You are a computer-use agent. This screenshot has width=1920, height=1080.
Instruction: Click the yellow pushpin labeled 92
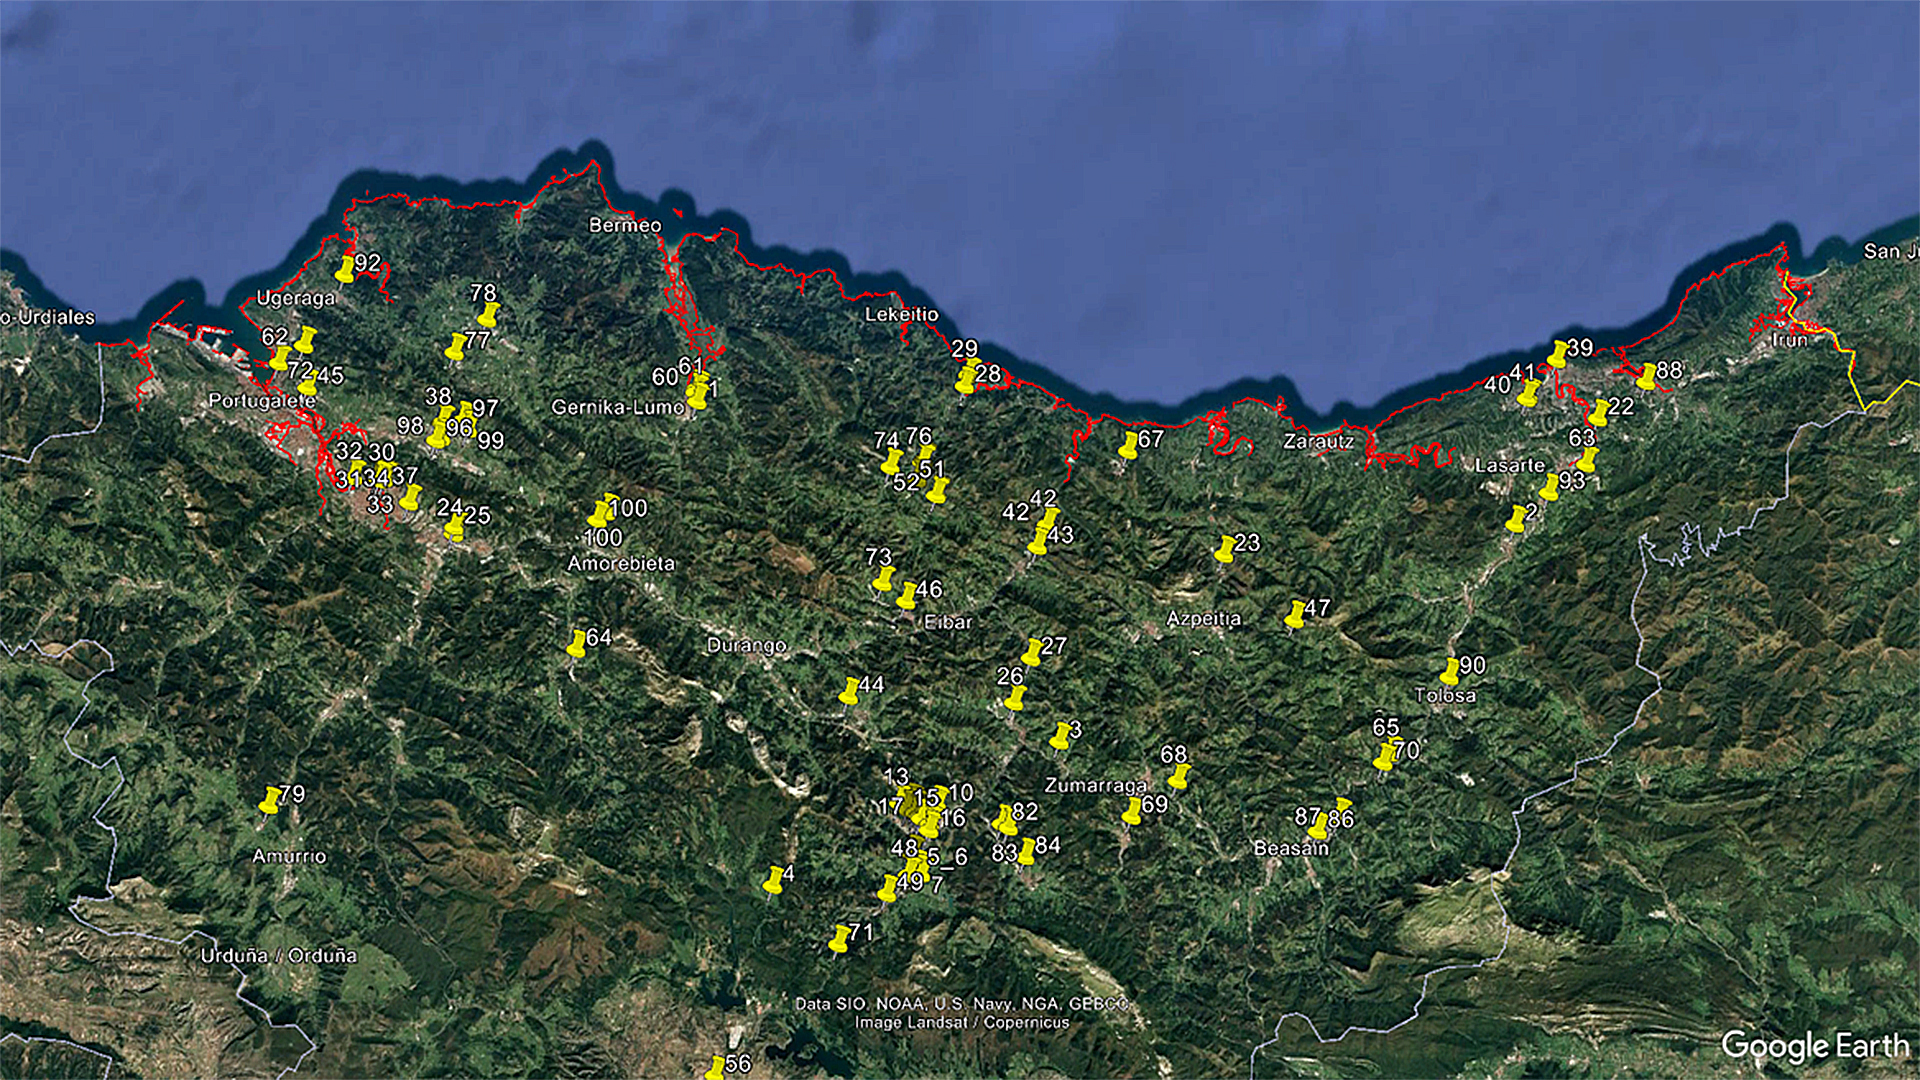click(x=346, y=268)
